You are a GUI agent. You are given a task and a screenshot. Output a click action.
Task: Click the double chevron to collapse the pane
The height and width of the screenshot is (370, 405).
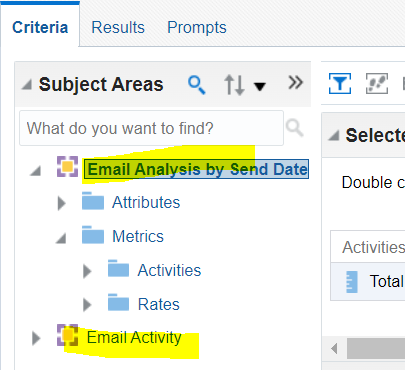[295, 83]
